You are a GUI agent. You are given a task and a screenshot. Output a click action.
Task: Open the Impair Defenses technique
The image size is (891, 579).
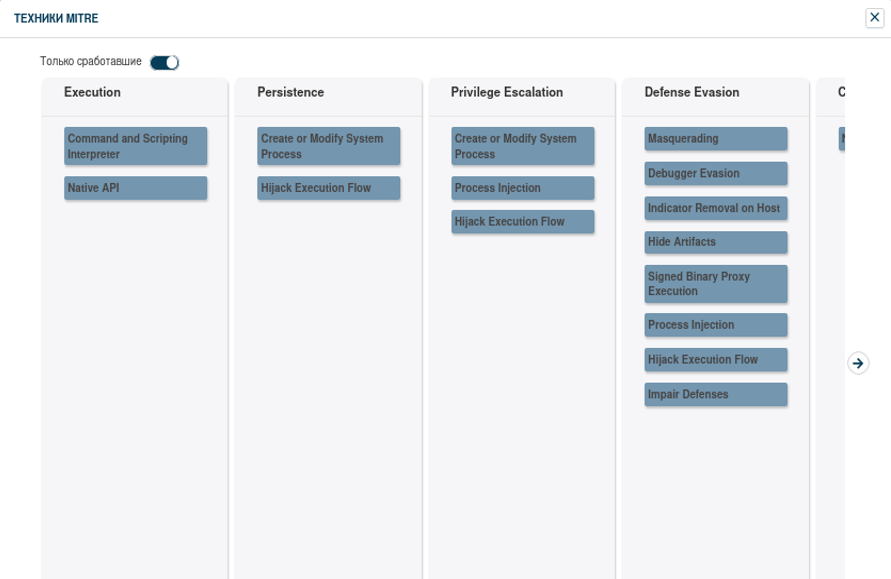pyautogui.click(x=715, y=394)
